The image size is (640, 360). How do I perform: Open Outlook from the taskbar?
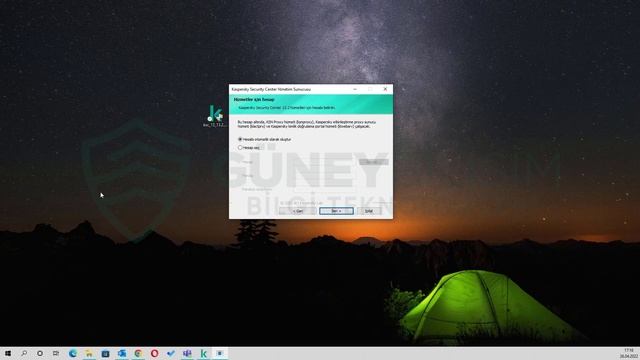click(122, 353)
